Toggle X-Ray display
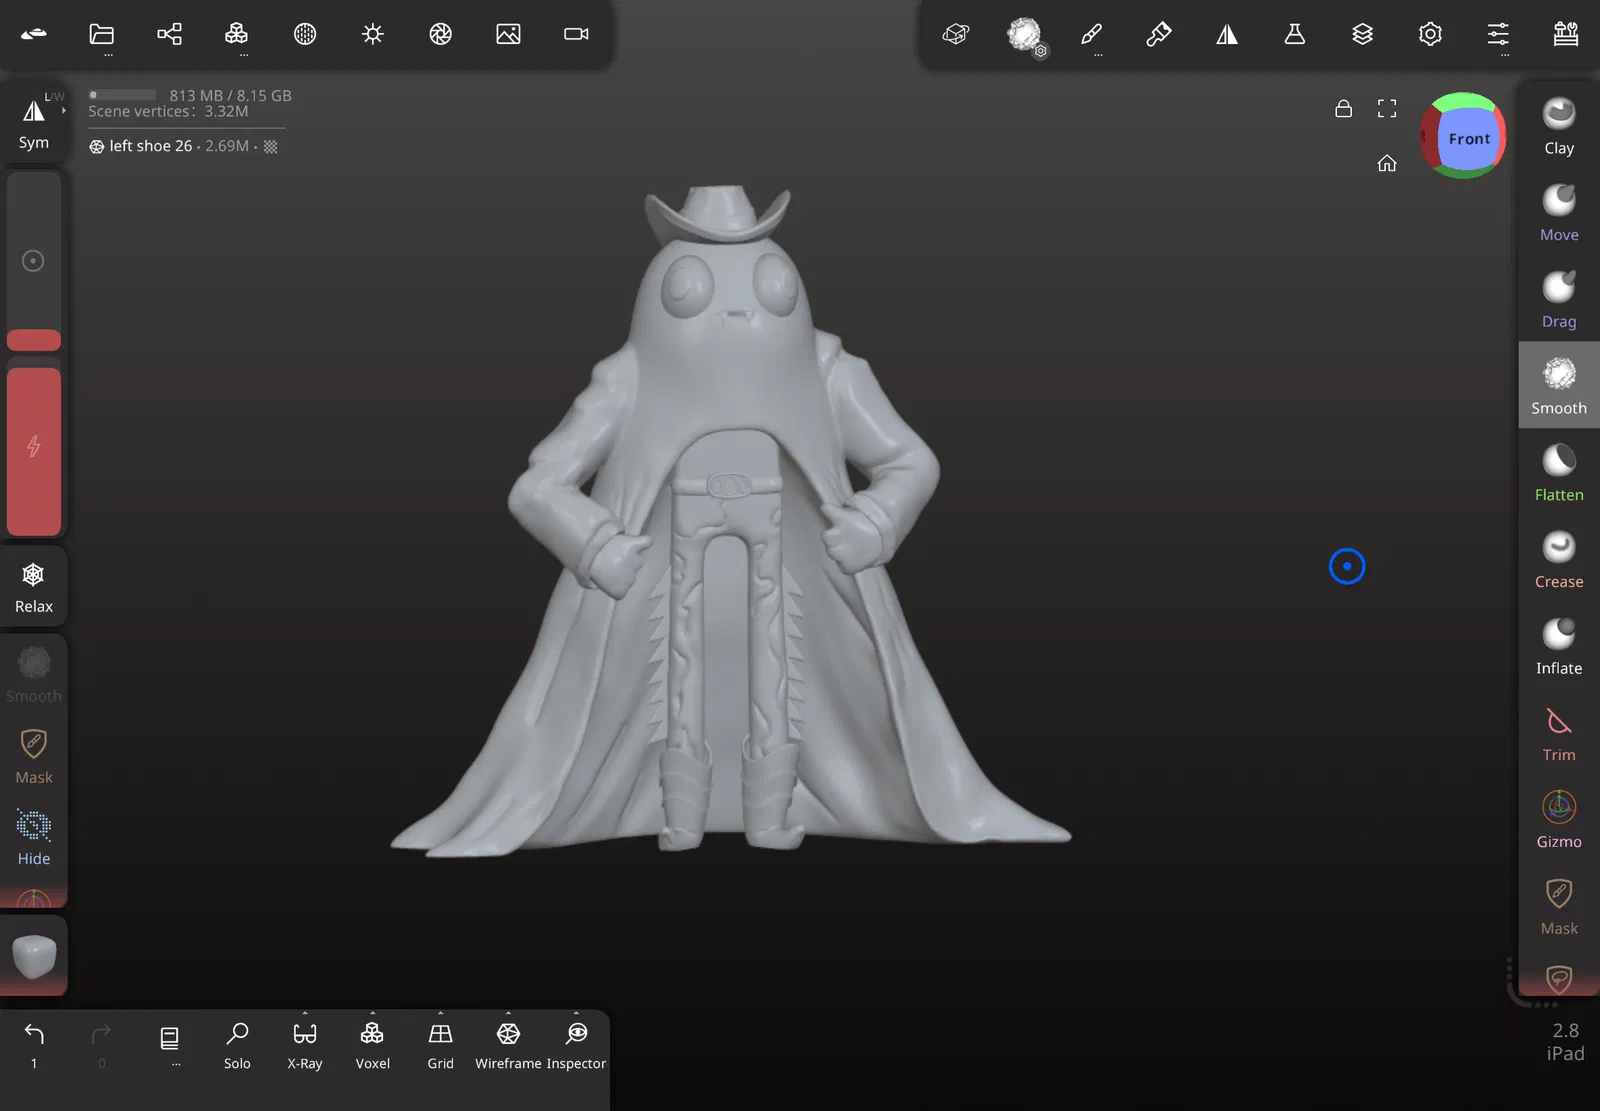The height and width of the screenshot is (1111, 1600). pos(305,1044)
